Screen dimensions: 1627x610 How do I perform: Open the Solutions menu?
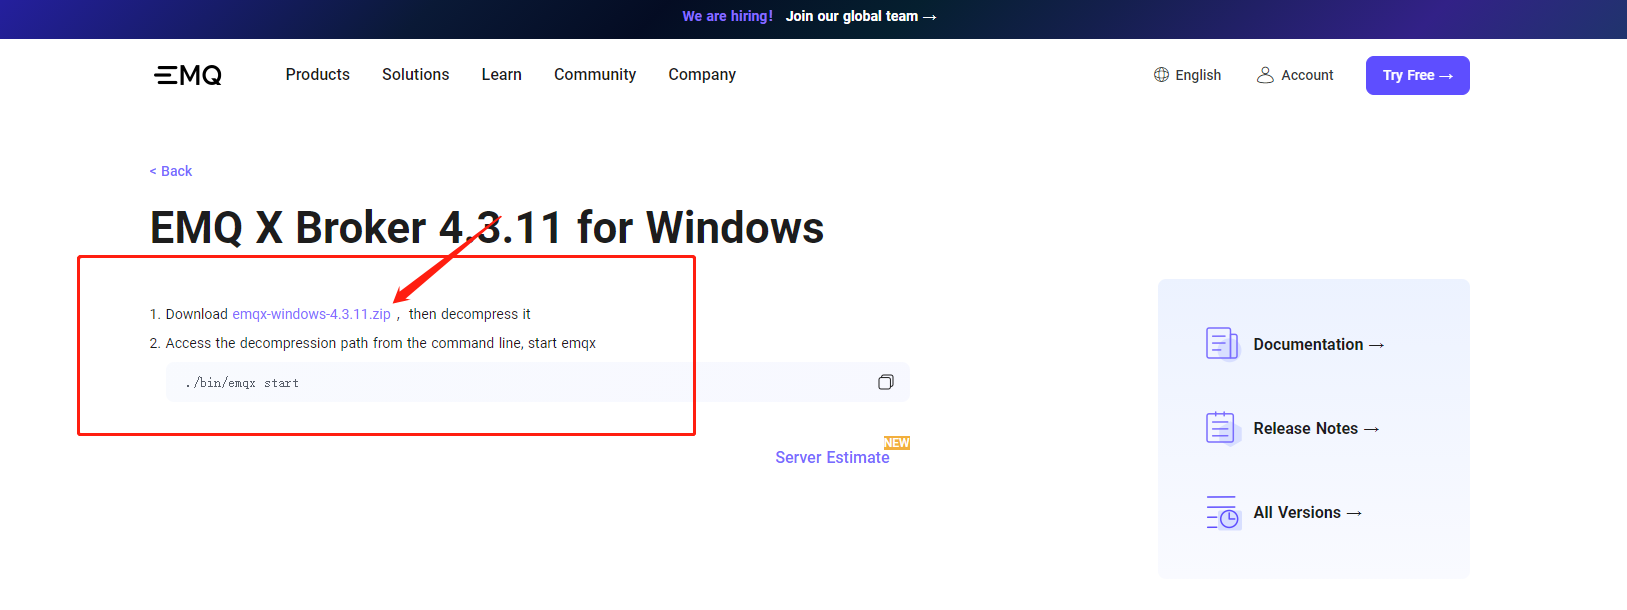click(x=416, y=75)
